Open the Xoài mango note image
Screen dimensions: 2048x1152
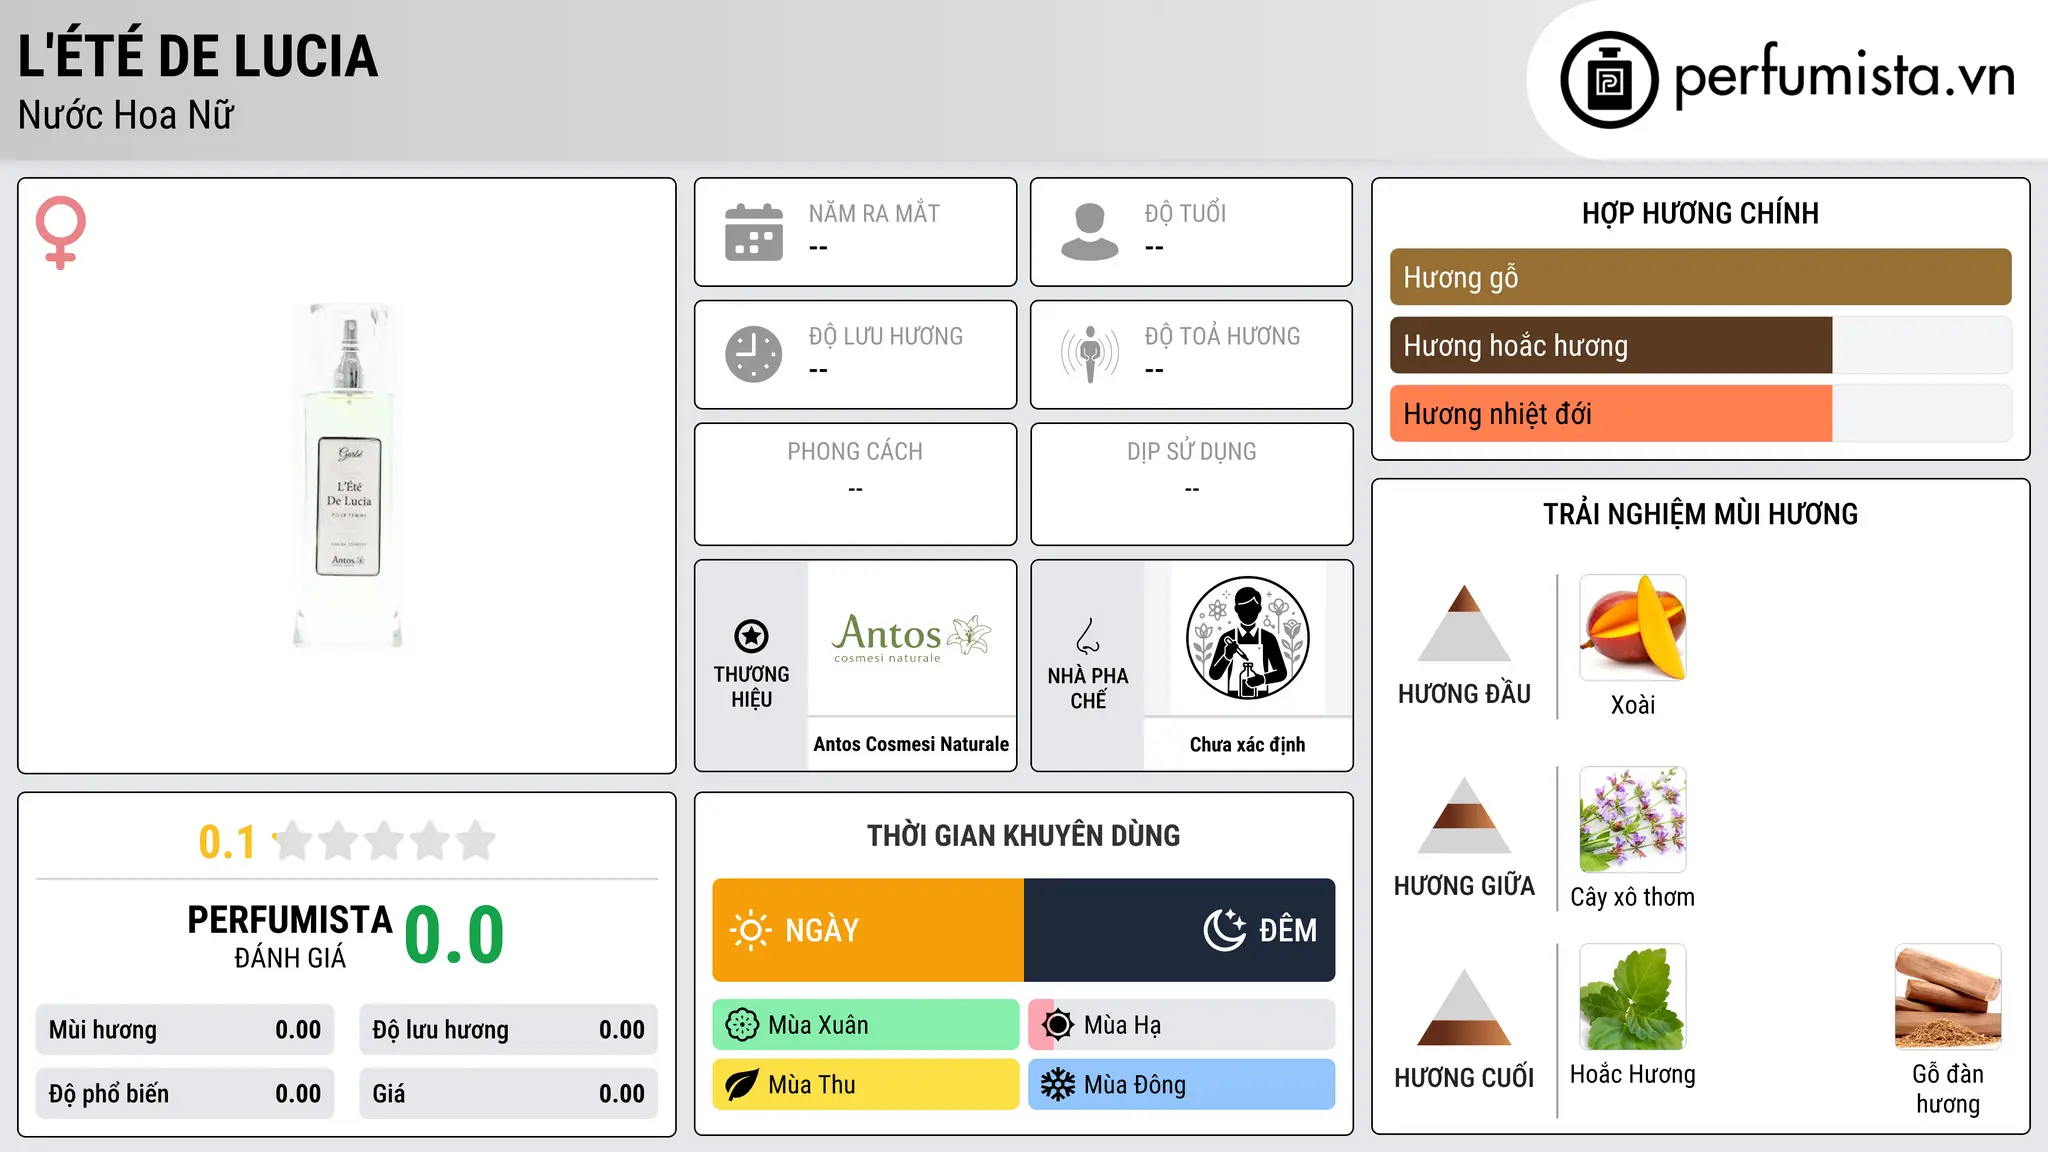[x=1633, y=628]
